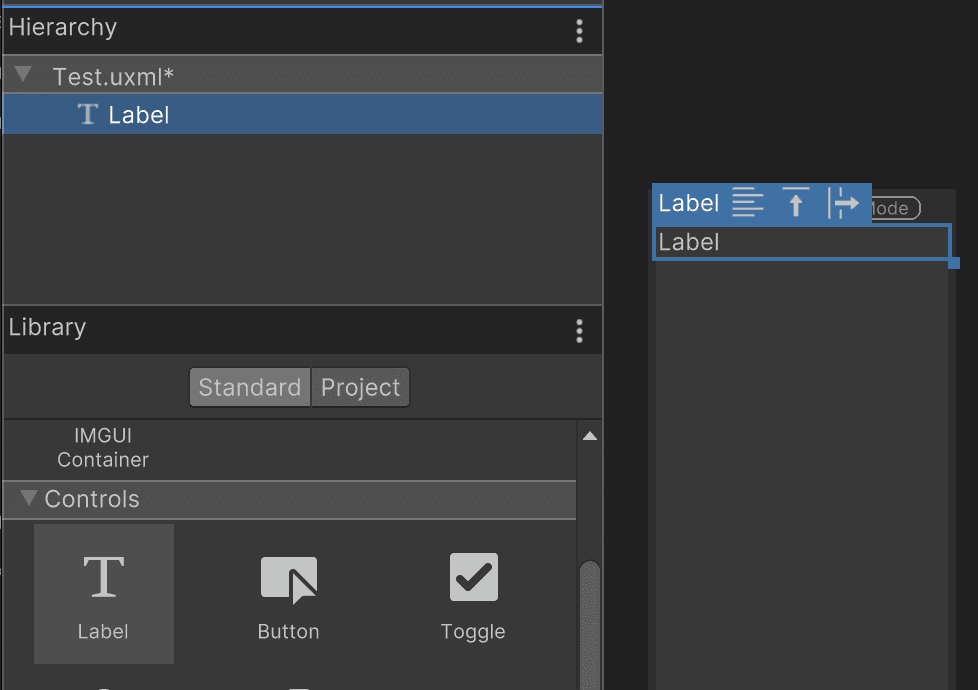Click the Label element text in canvas
This screenshot has width=978, height=690.
point(689,243)
